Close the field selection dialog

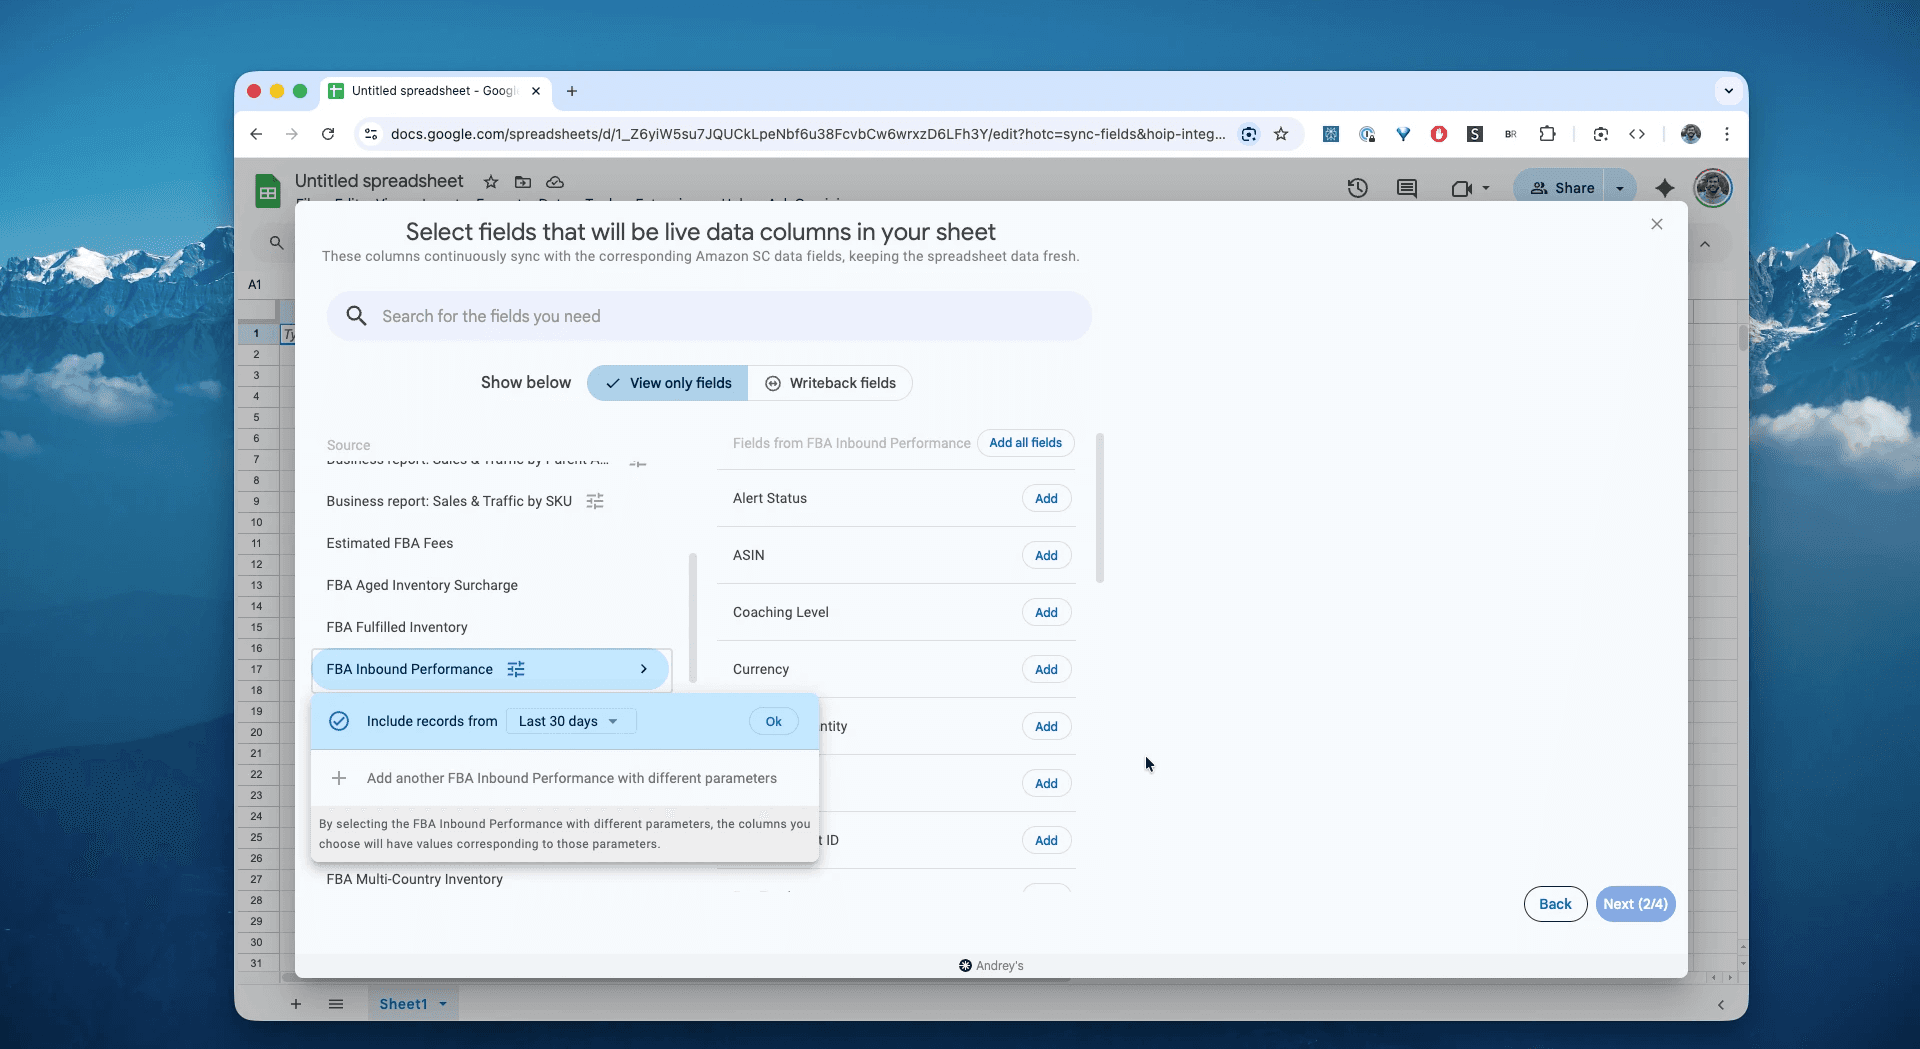point(1657,224)
